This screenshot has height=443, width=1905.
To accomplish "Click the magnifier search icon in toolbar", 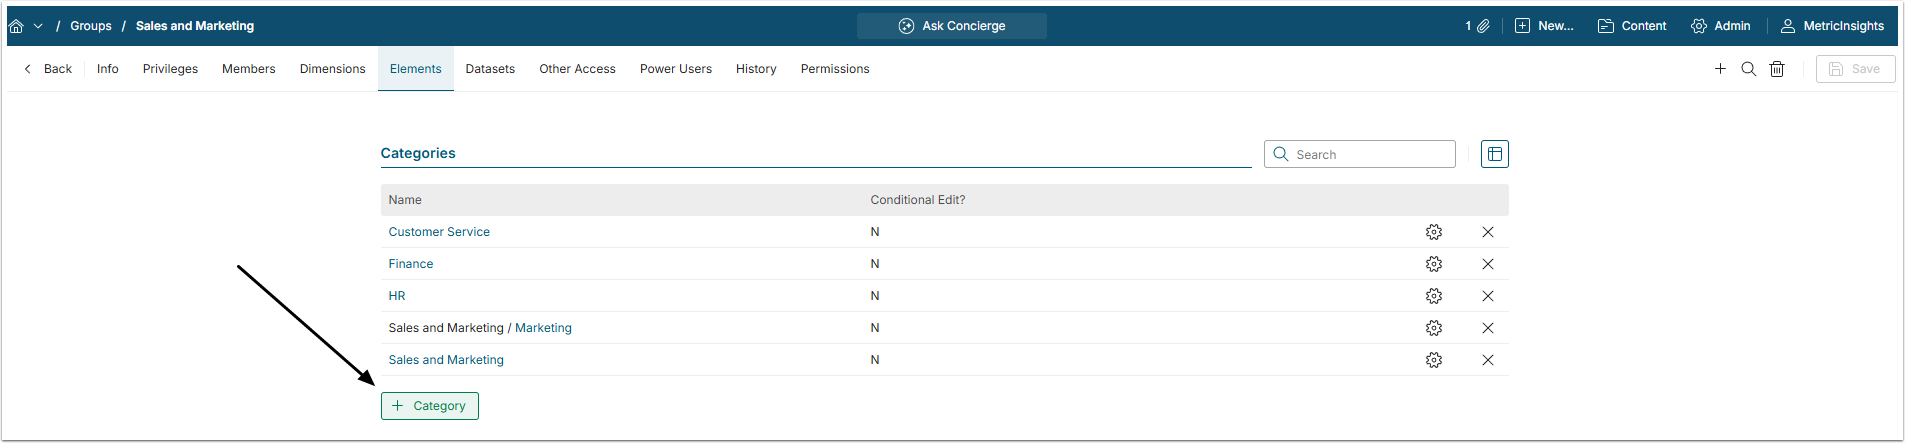I will pyautogui.click(x=1749, y=69).
